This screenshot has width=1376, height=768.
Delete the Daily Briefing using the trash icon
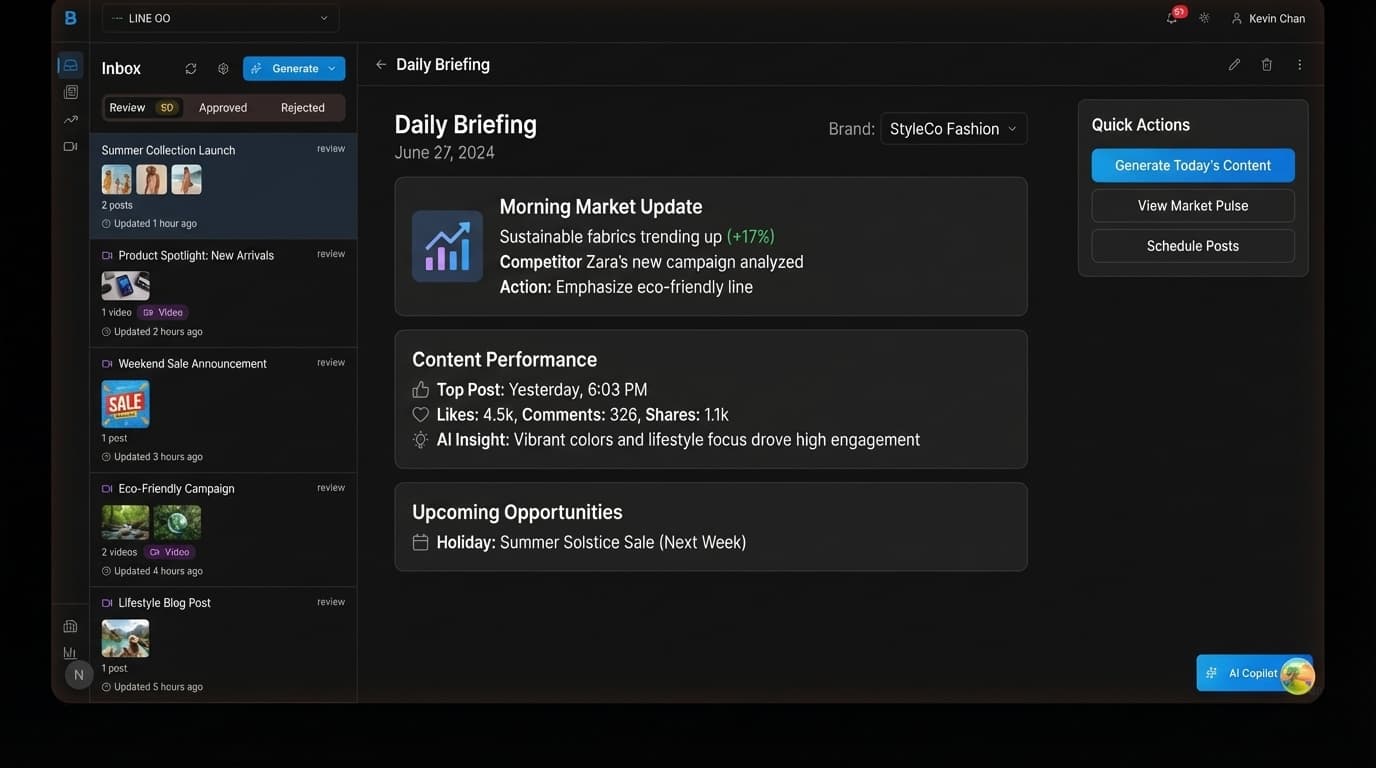[1266, 63]
